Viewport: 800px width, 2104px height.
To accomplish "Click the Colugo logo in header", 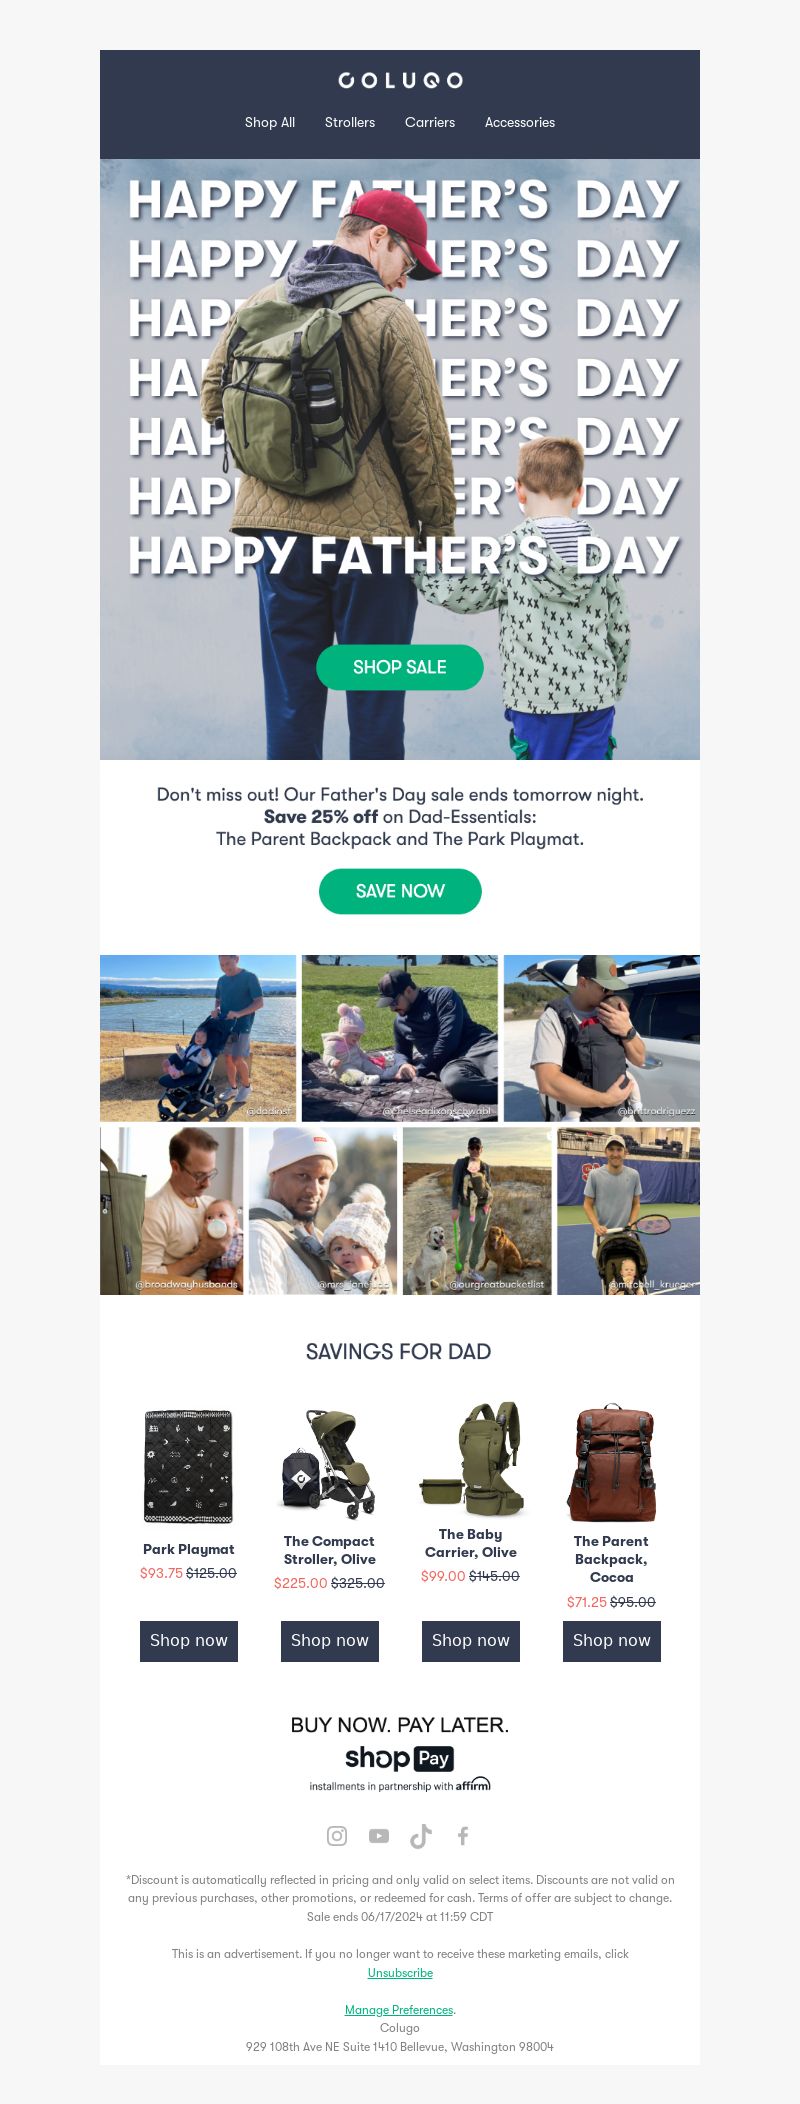I will [x=400, y=80].
